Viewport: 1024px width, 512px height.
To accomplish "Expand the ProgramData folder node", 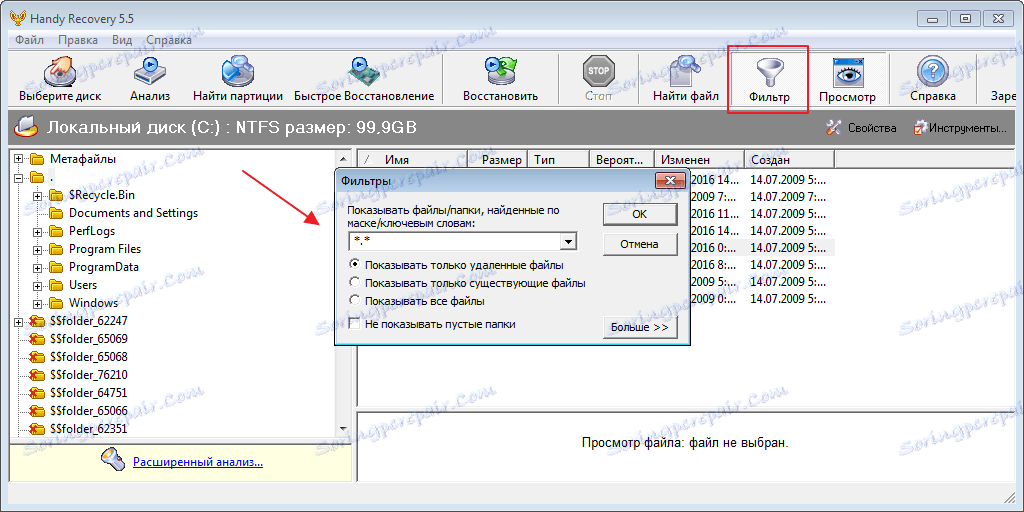I will click(37, 267).
